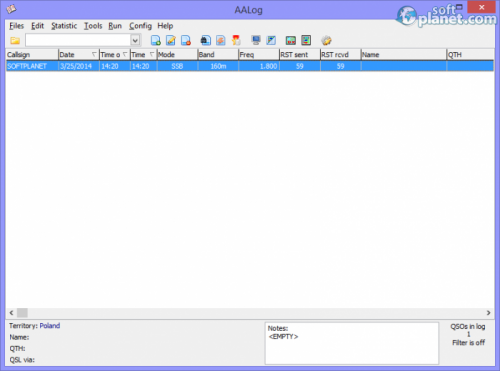Image resolution: width=500 pixels, height=371 pixels.
Task: Click the Poland territory text
Action: 50,326
